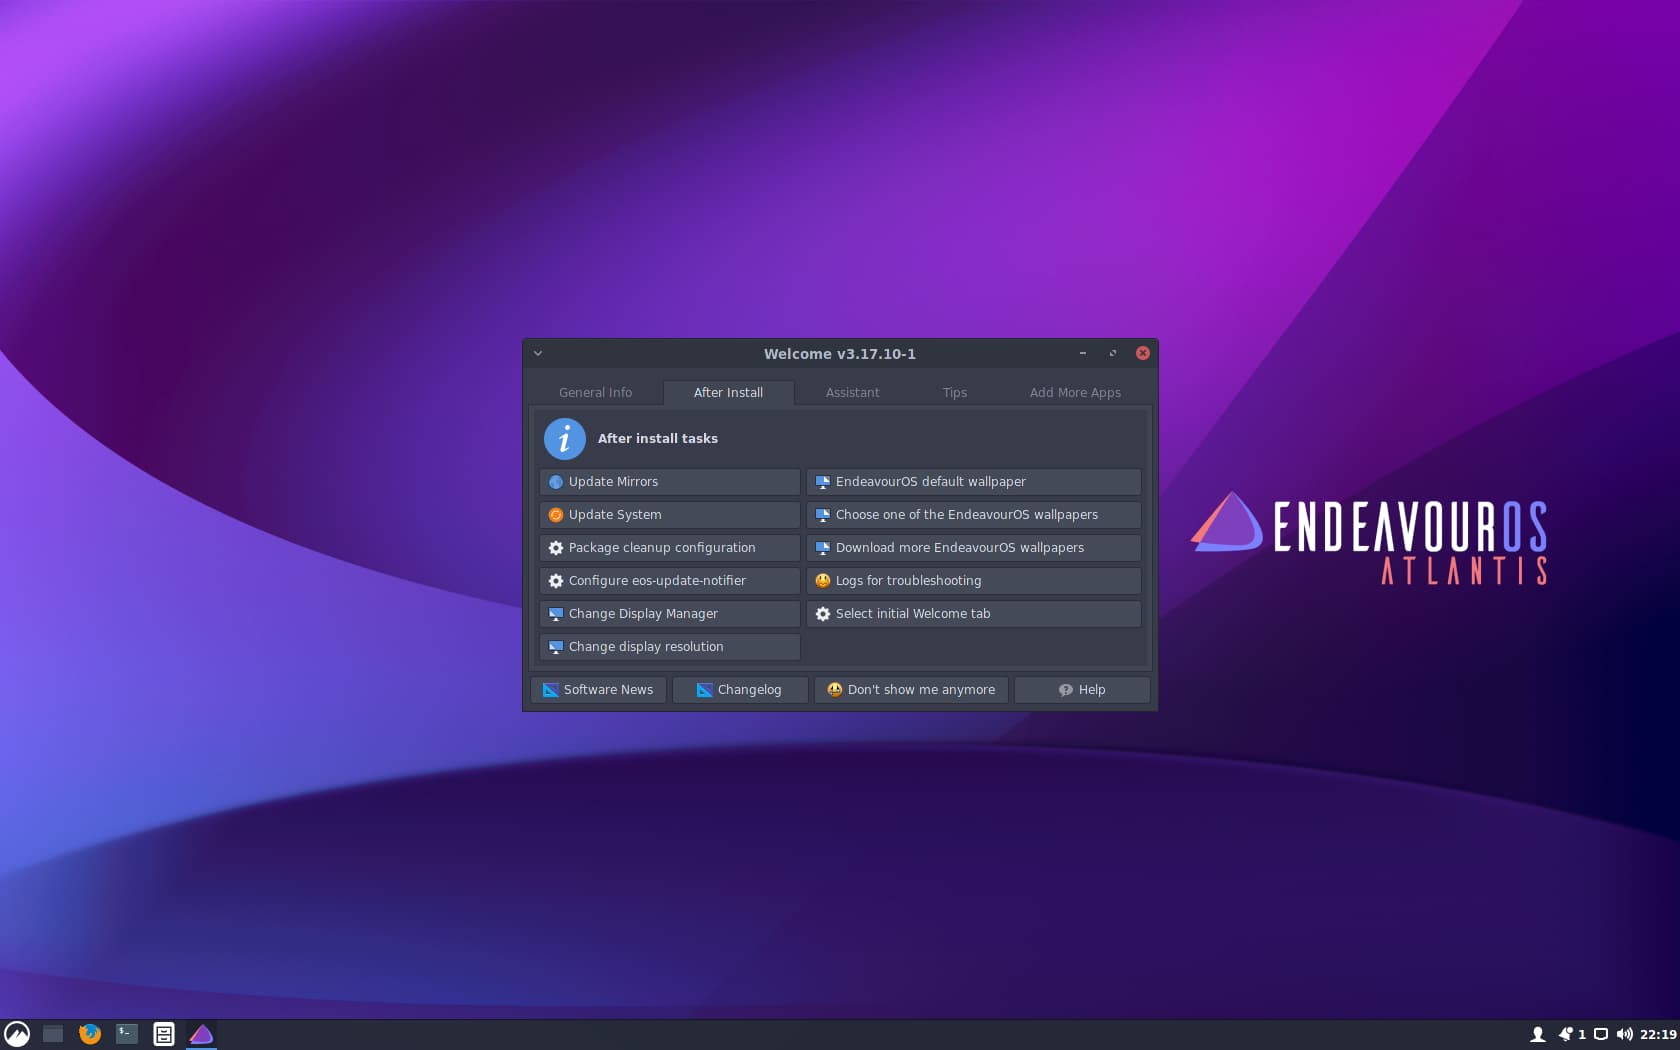The image size is (1680, 1050).
Task: Open Logs for troubleshooting
Action: tap(974, 581)
